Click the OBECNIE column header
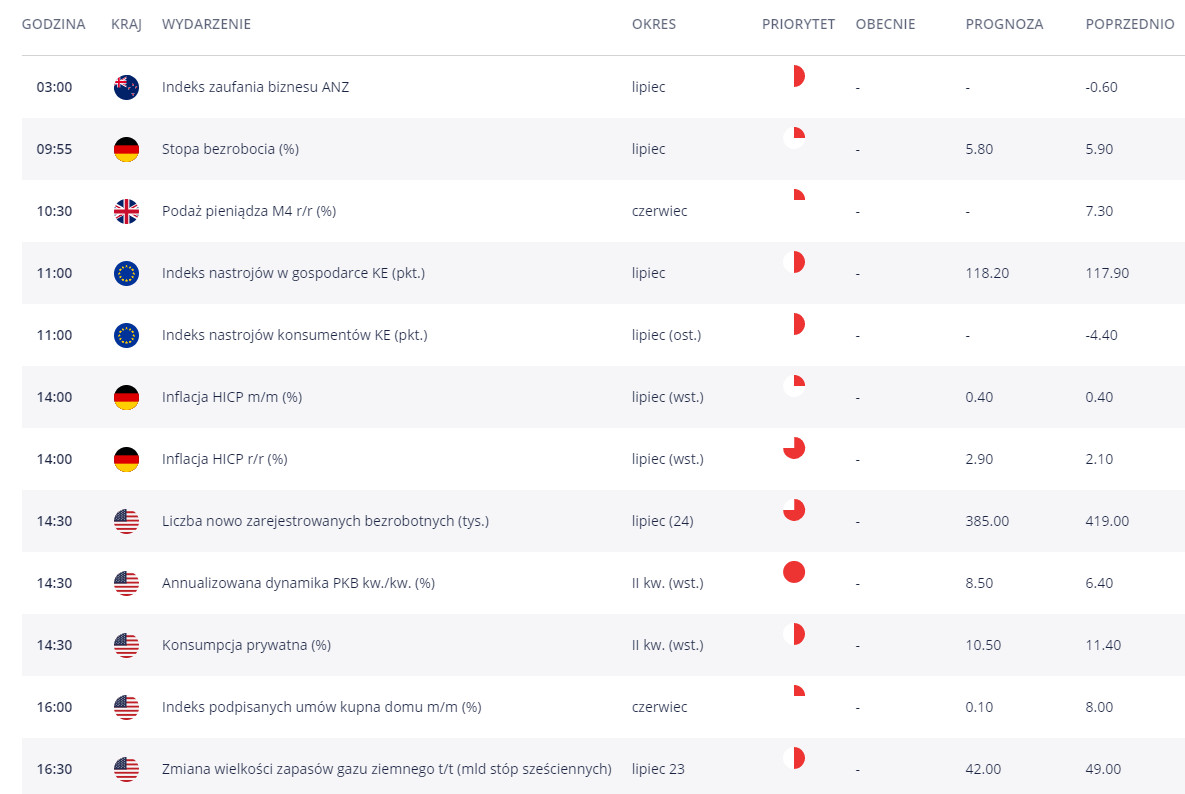 [x=885, y=24]
